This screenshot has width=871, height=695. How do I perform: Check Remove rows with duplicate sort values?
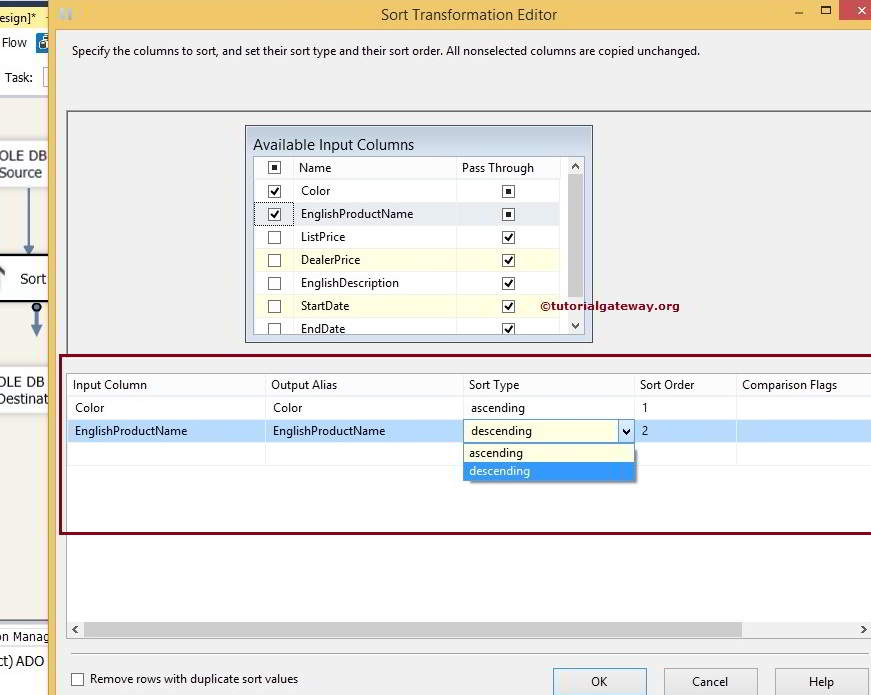pyautogui.click(x=76, y=679)
